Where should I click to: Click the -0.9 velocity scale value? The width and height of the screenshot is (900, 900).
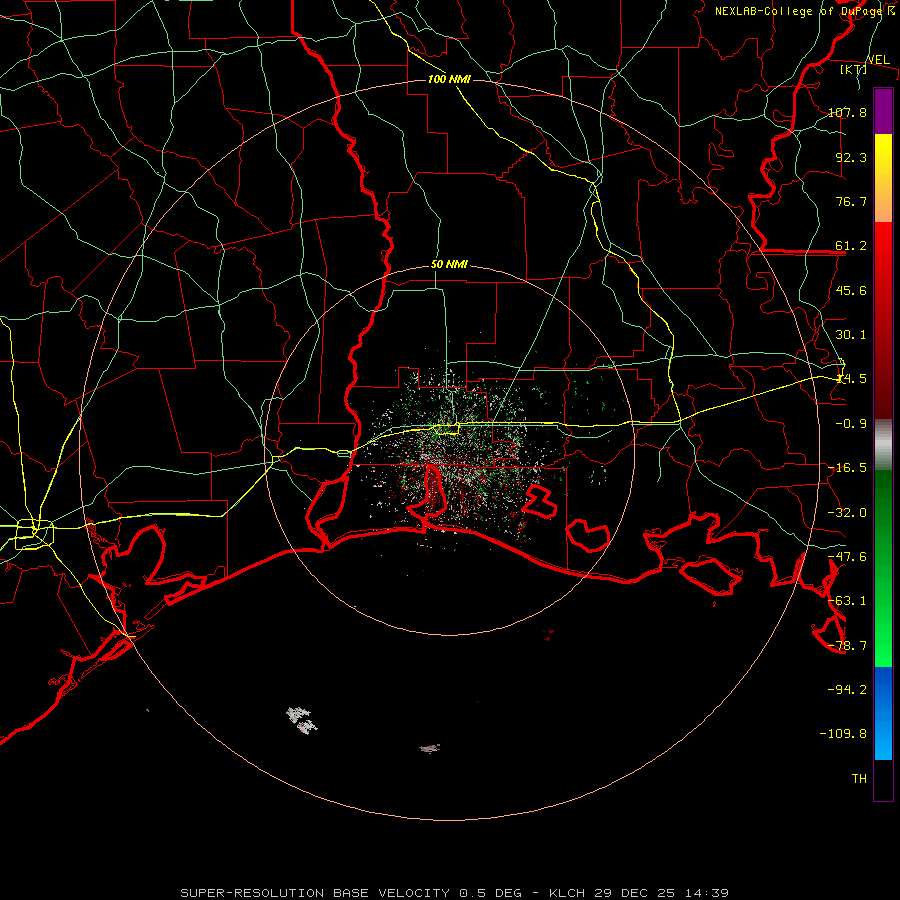851,424
